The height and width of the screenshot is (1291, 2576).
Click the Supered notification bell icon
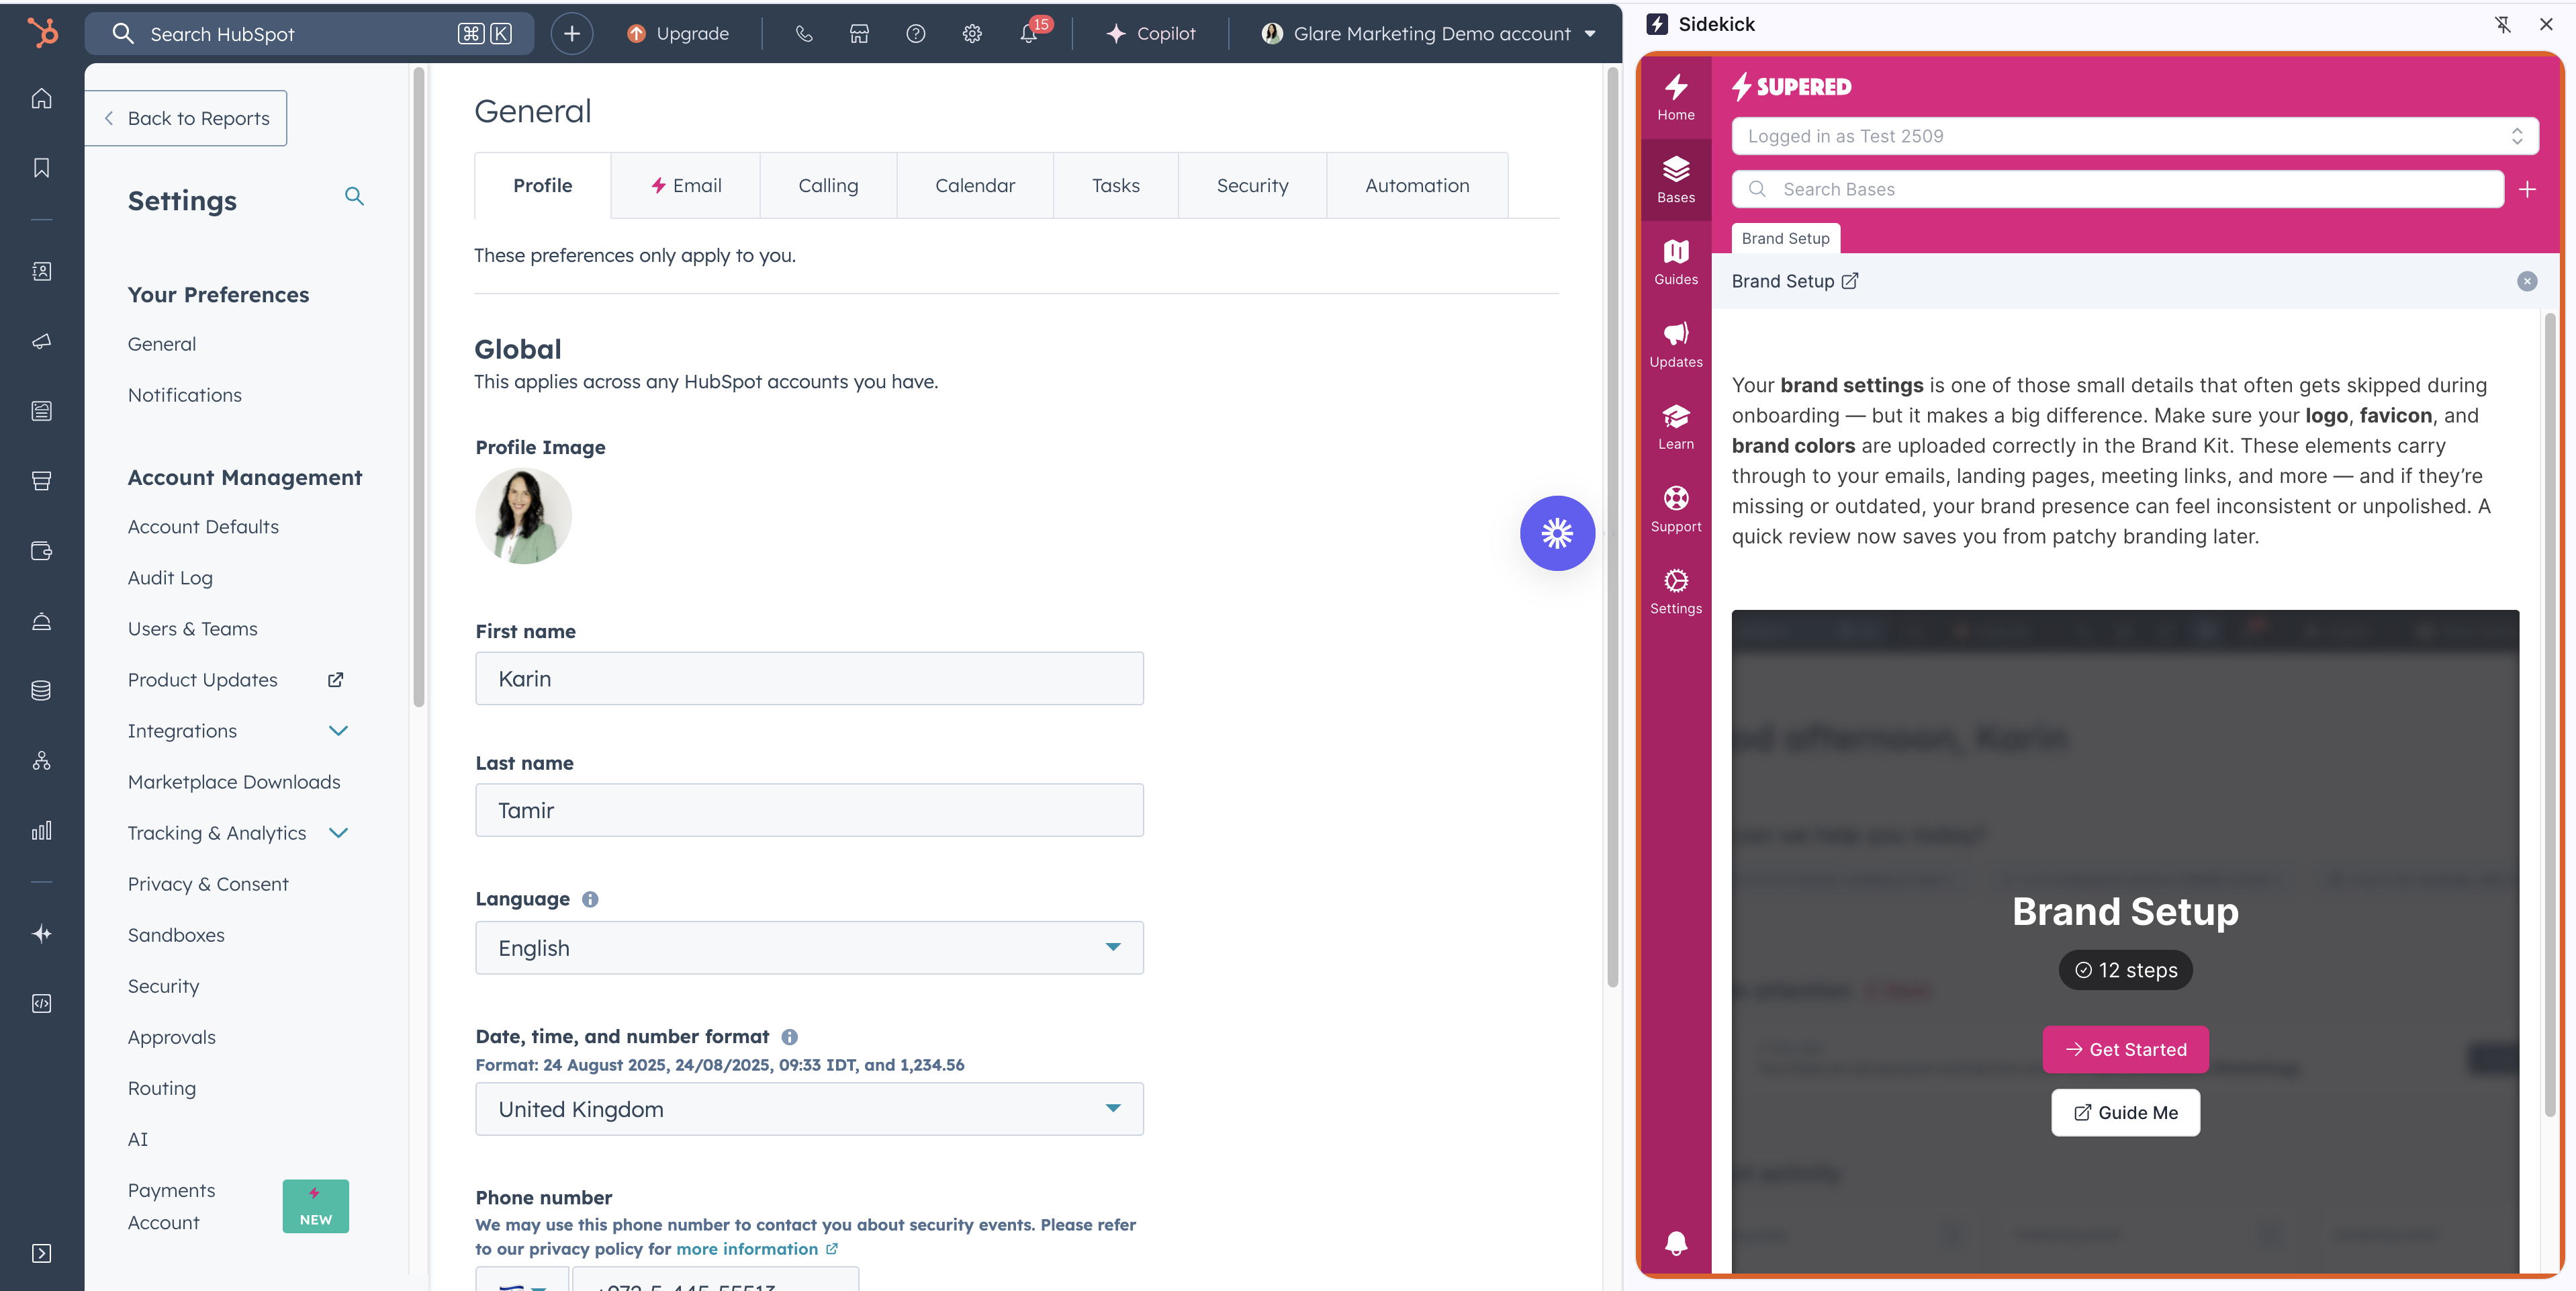click(x=1676, y=1243)
